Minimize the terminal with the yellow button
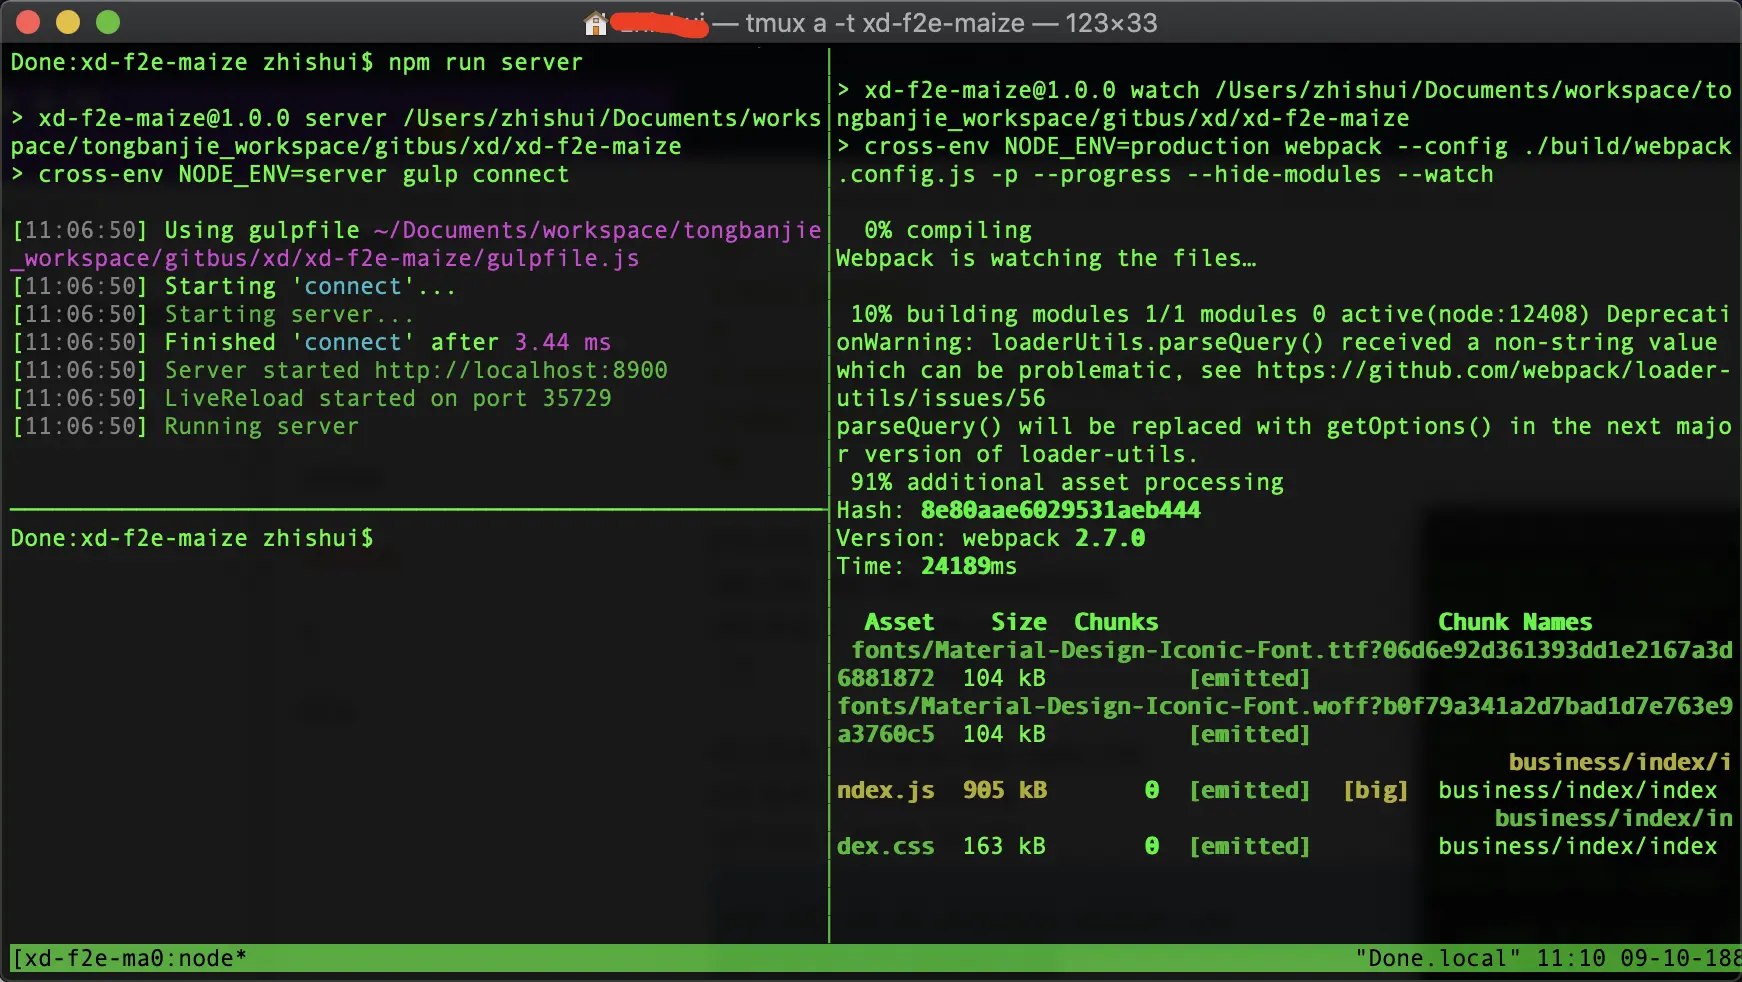Viewport: 1742px width, 982px height. coord(68,22)
